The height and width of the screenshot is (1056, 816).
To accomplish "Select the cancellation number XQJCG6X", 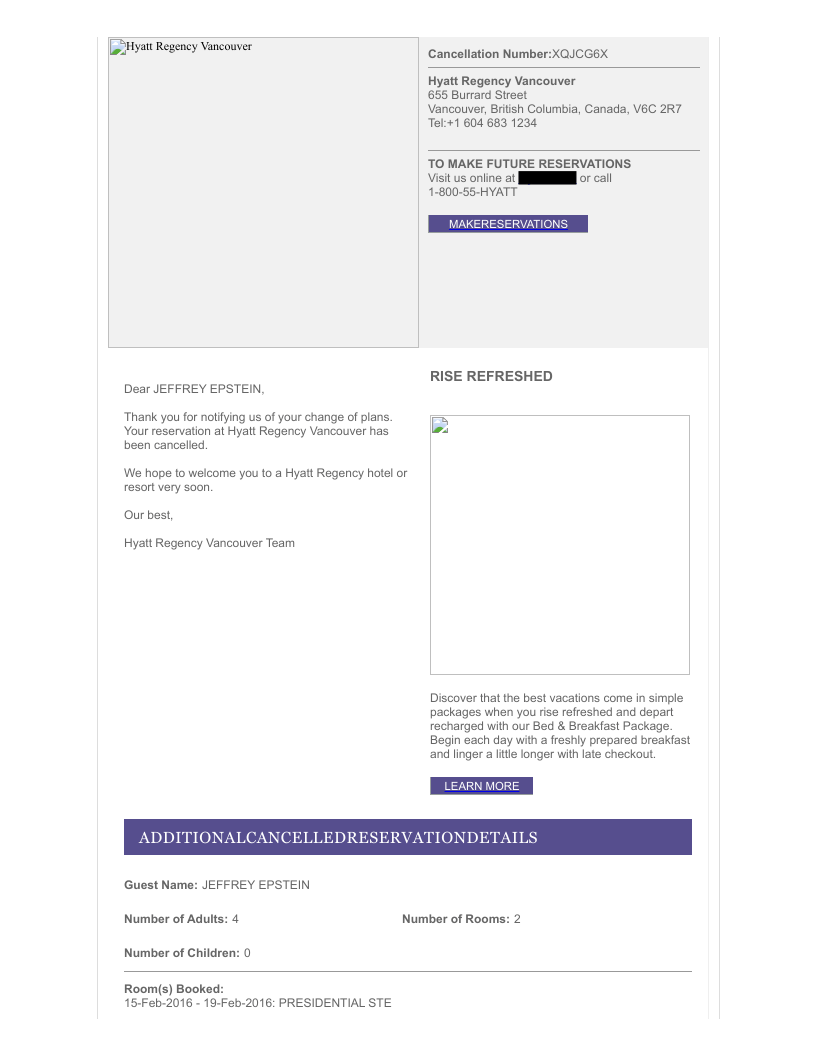I will point(580,54).
